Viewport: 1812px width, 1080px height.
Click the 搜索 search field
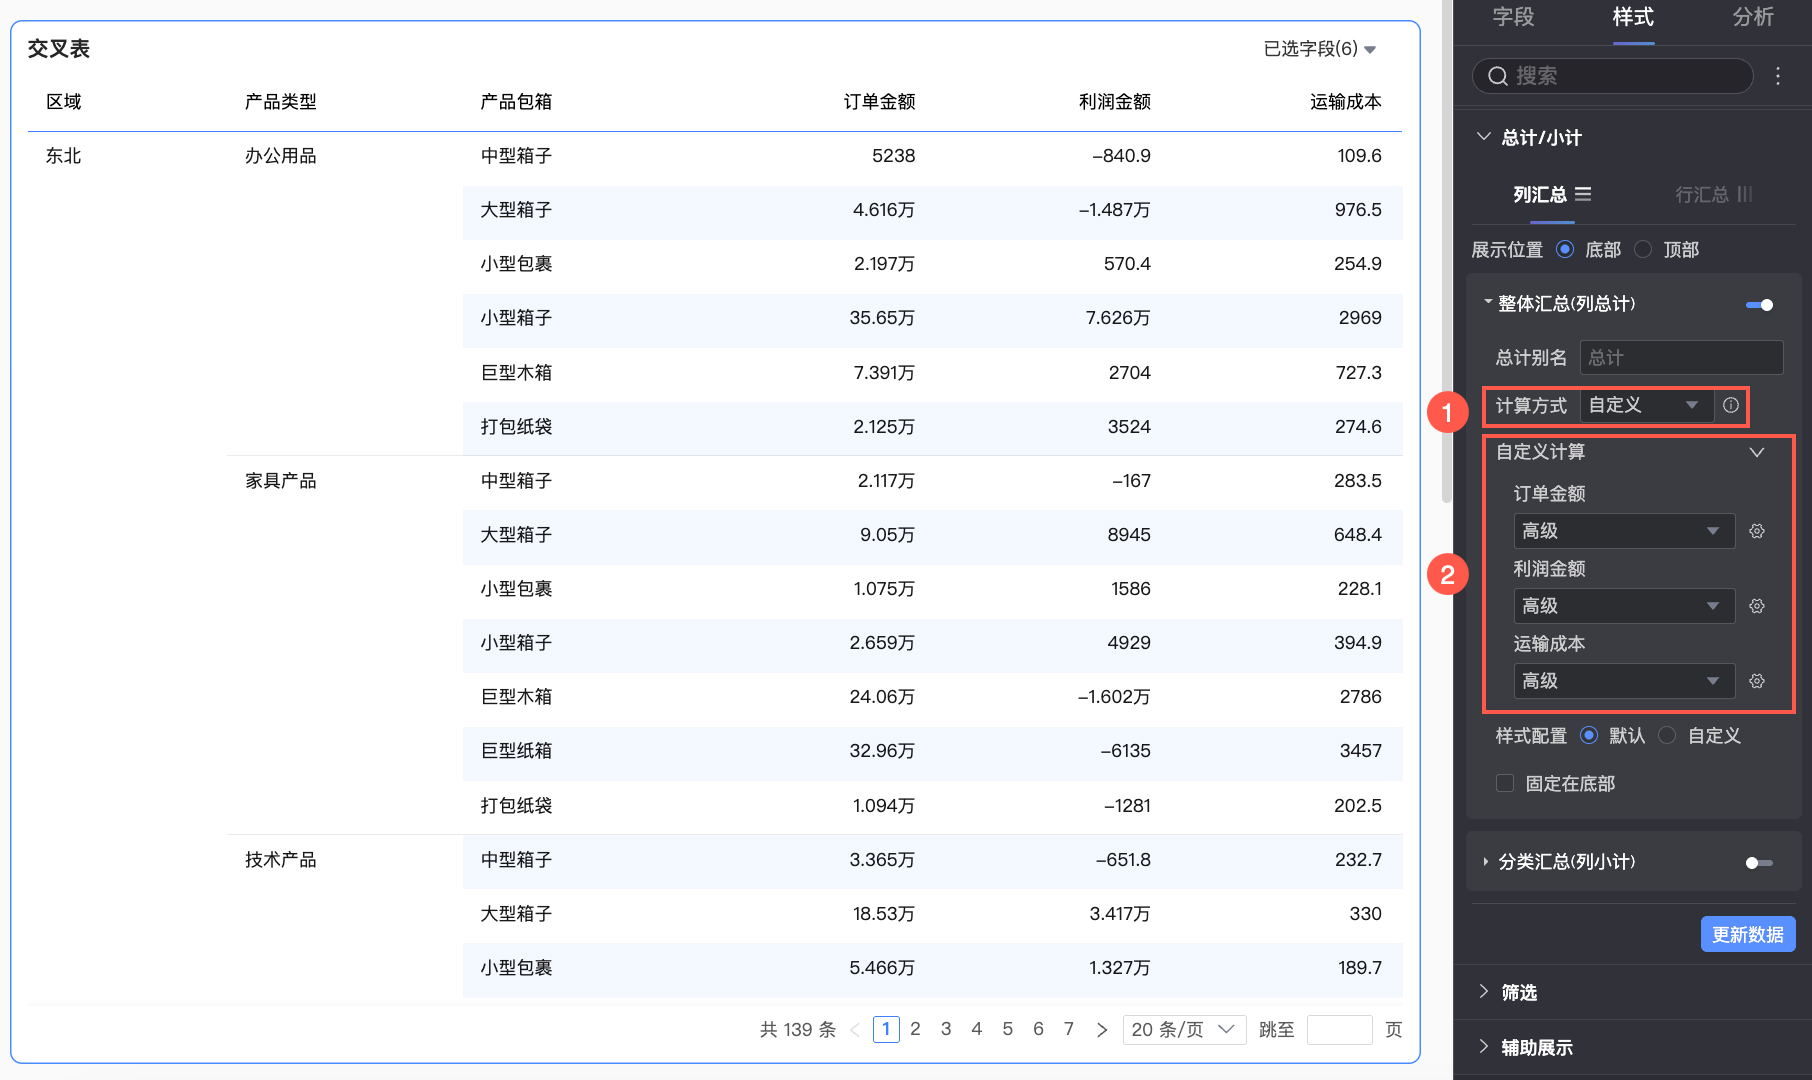(x=1612, y=76)
